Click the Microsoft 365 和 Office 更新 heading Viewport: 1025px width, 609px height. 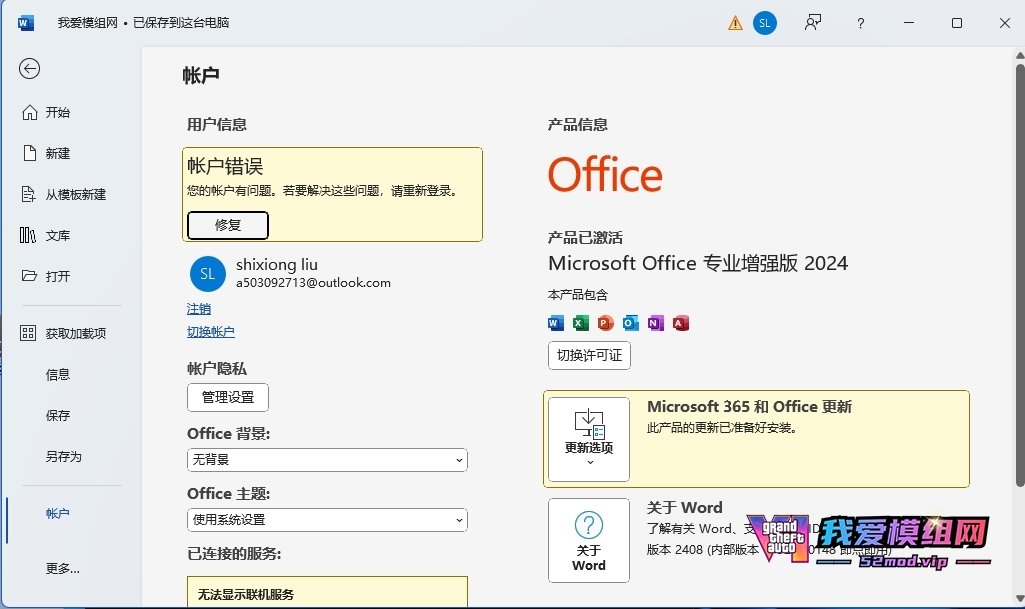749,406
